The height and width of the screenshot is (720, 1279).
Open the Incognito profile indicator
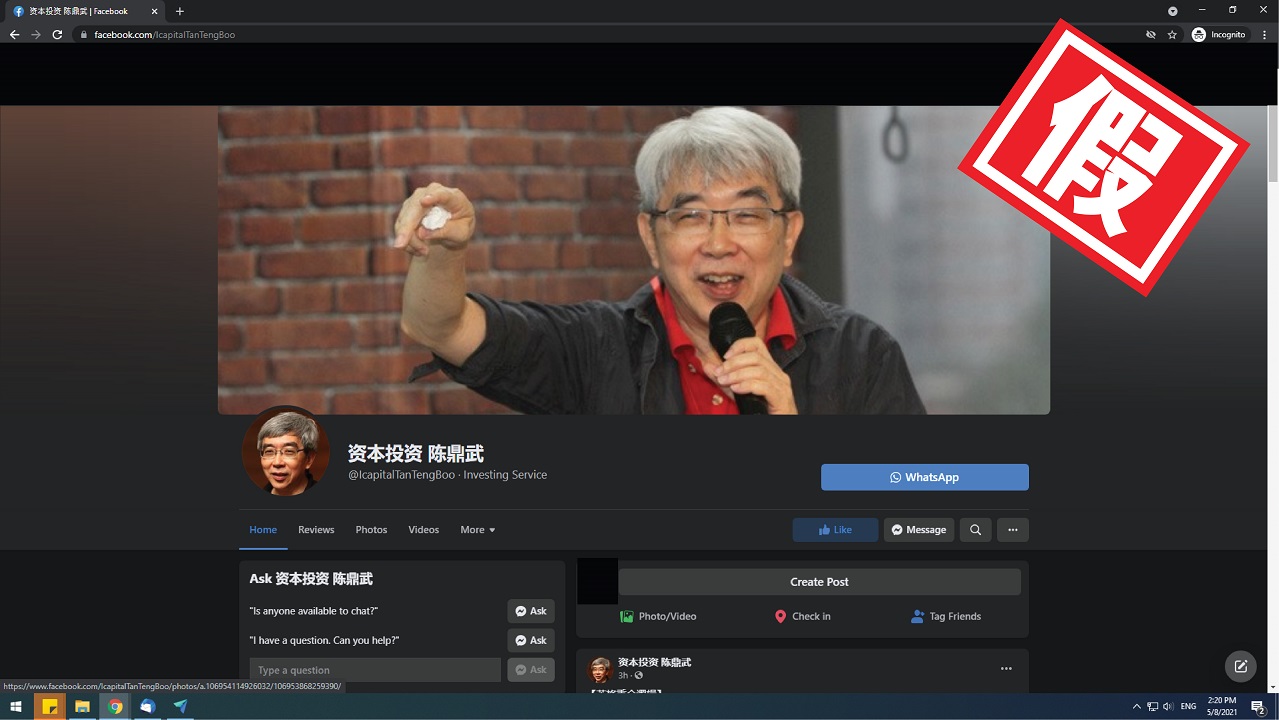[x=1219, y=34]
